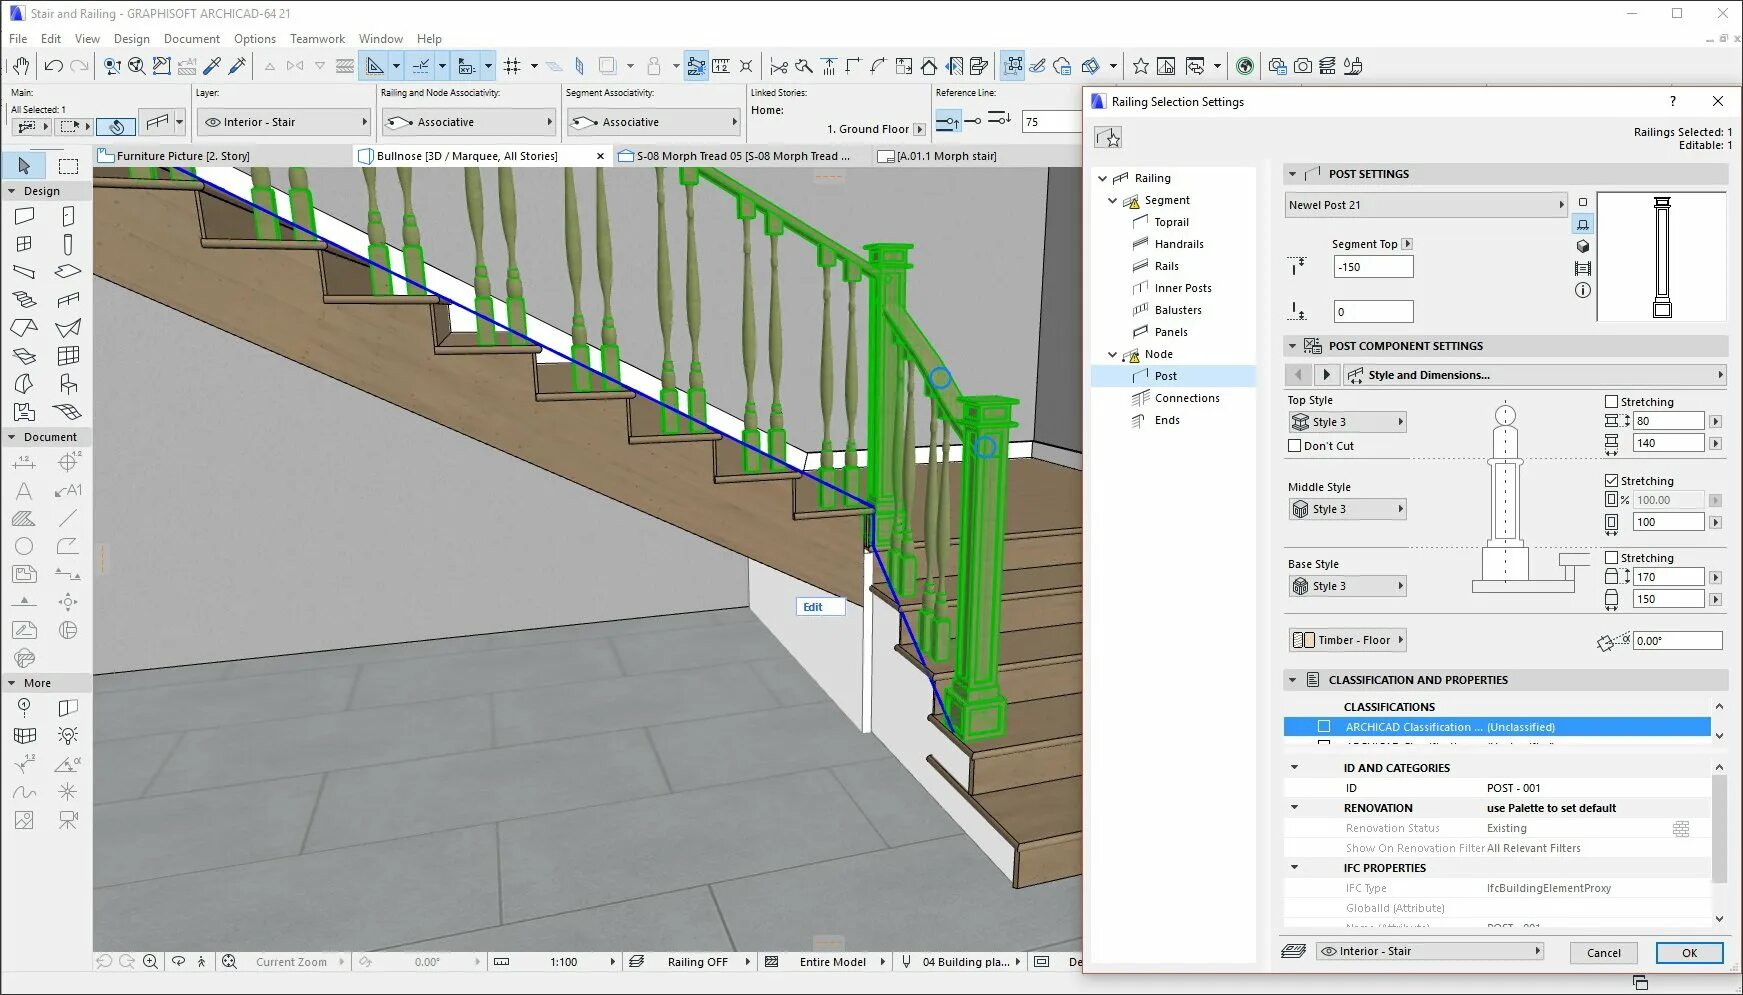Confirm with the OK button
Viewport: 1743px width, 995px height.
1689,953
